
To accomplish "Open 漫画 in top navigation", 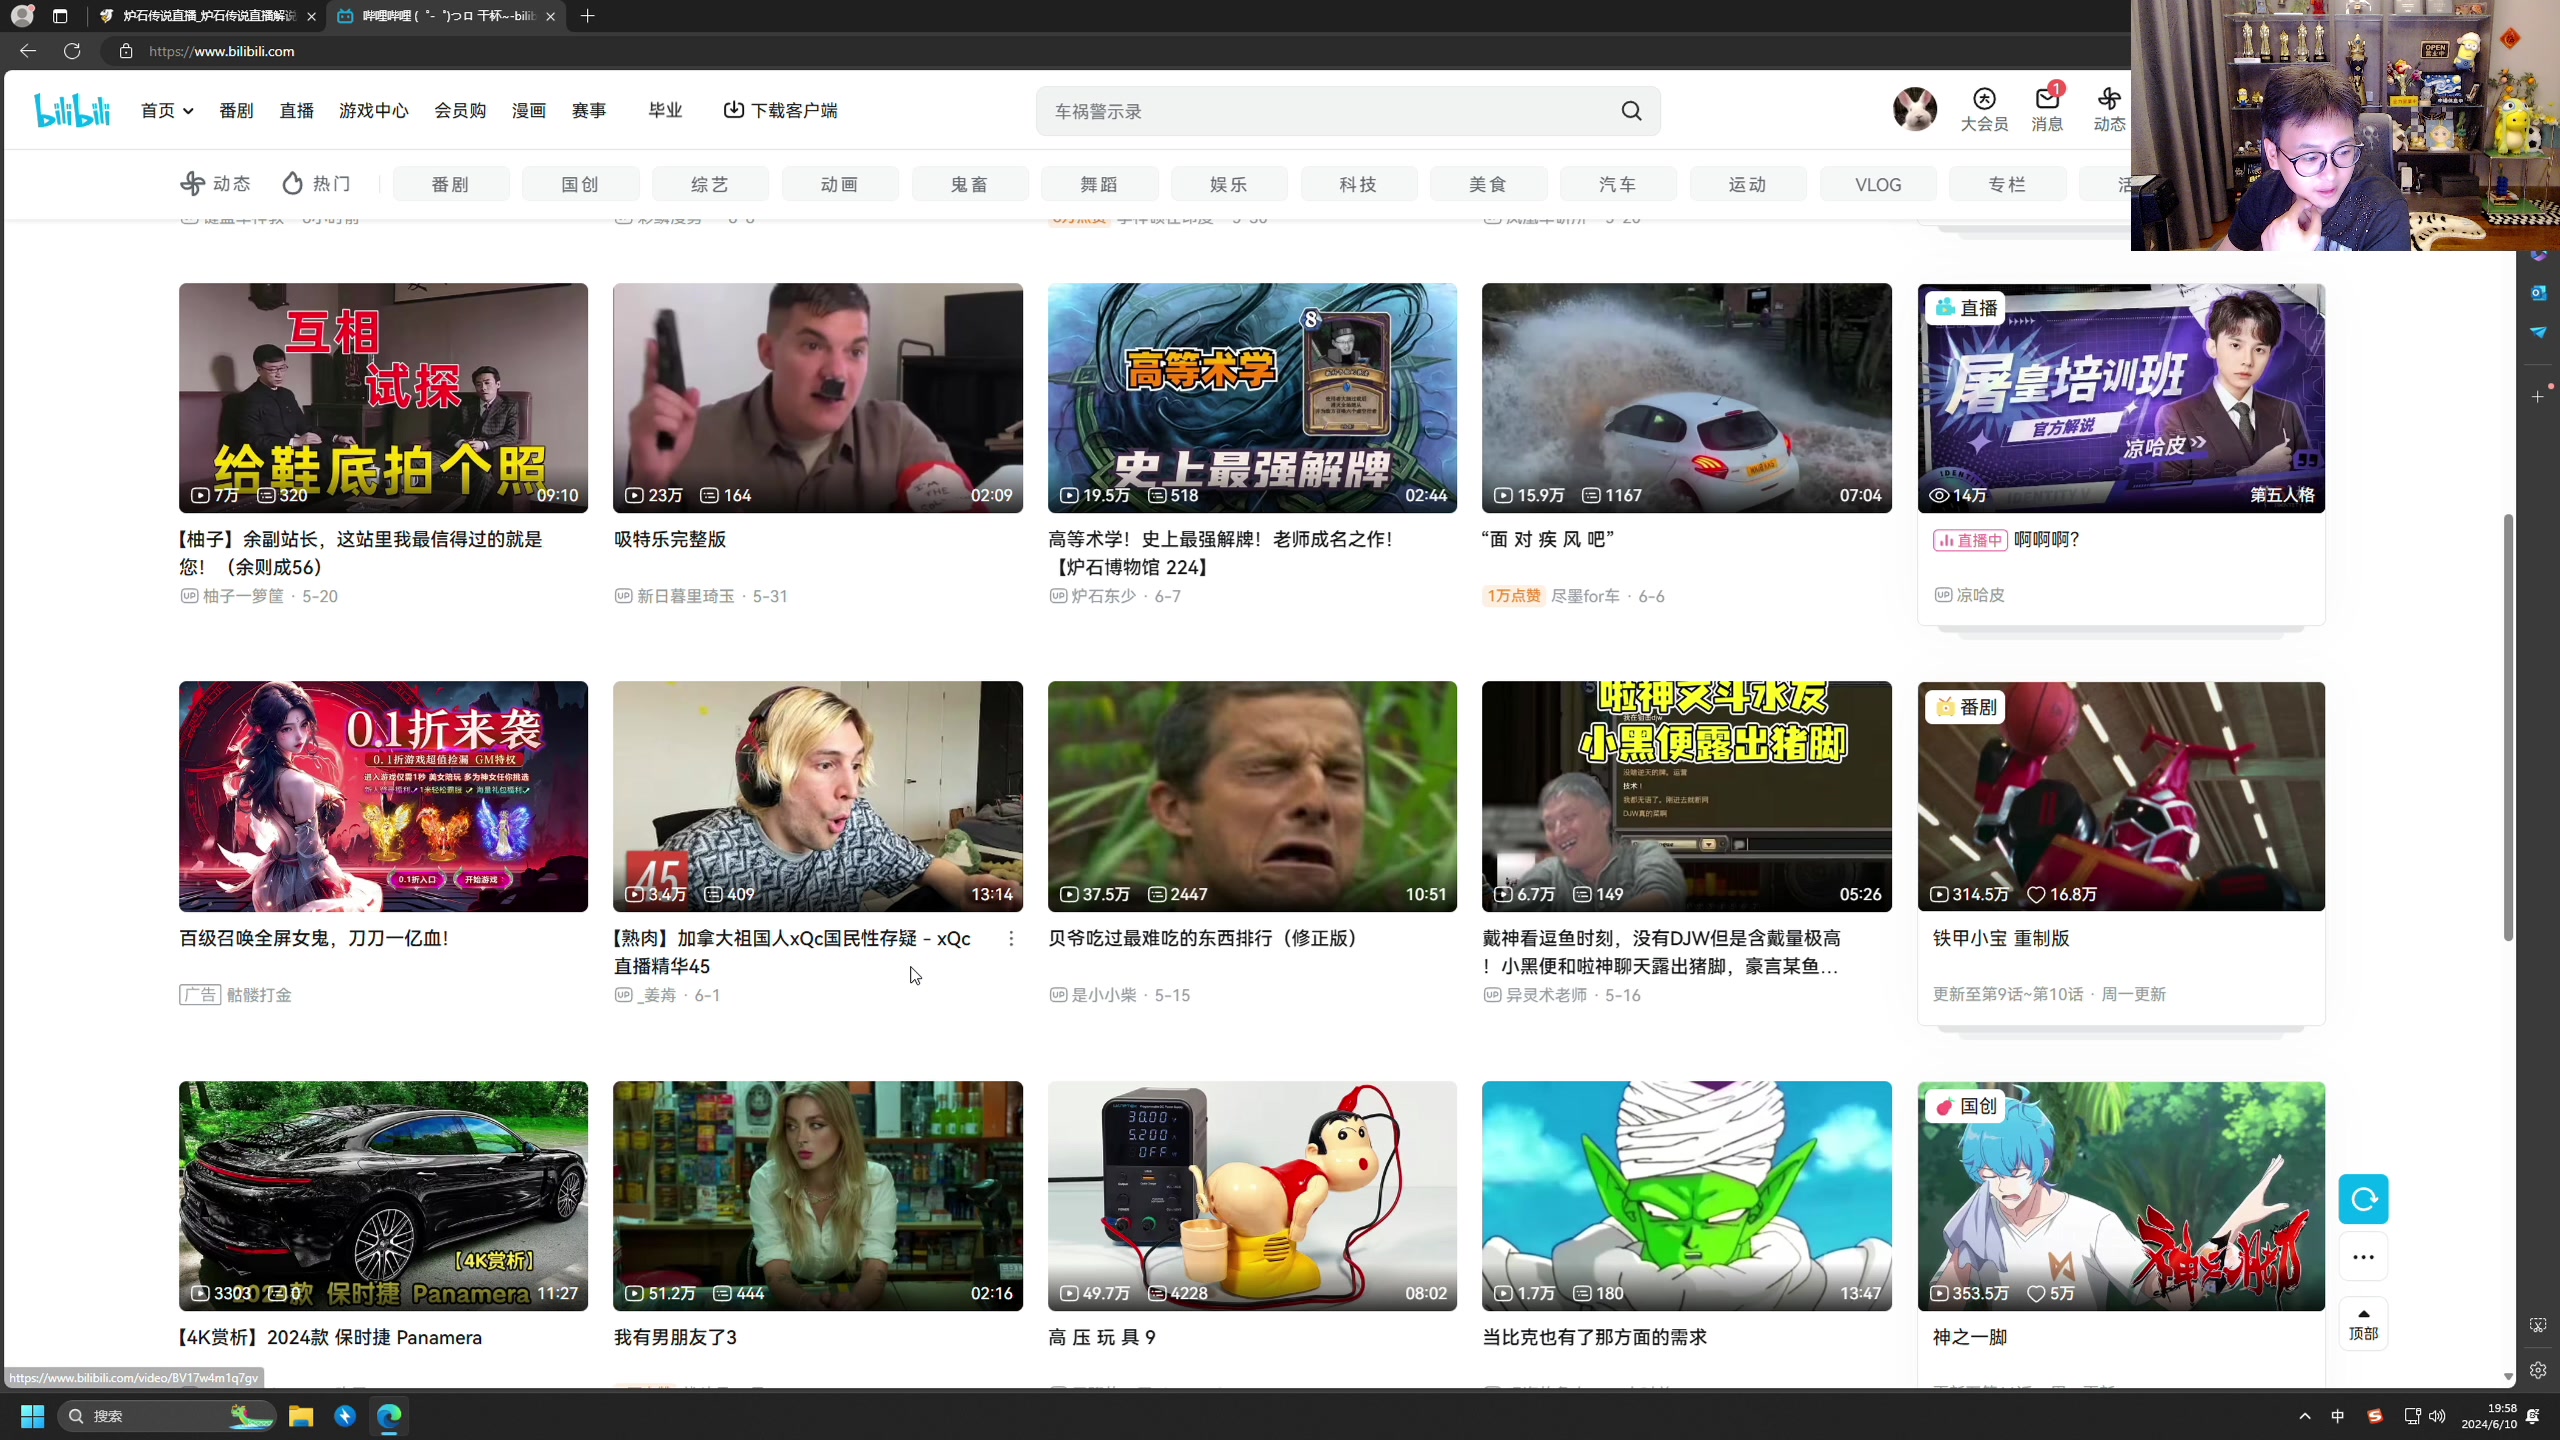I will coord(529,110).
